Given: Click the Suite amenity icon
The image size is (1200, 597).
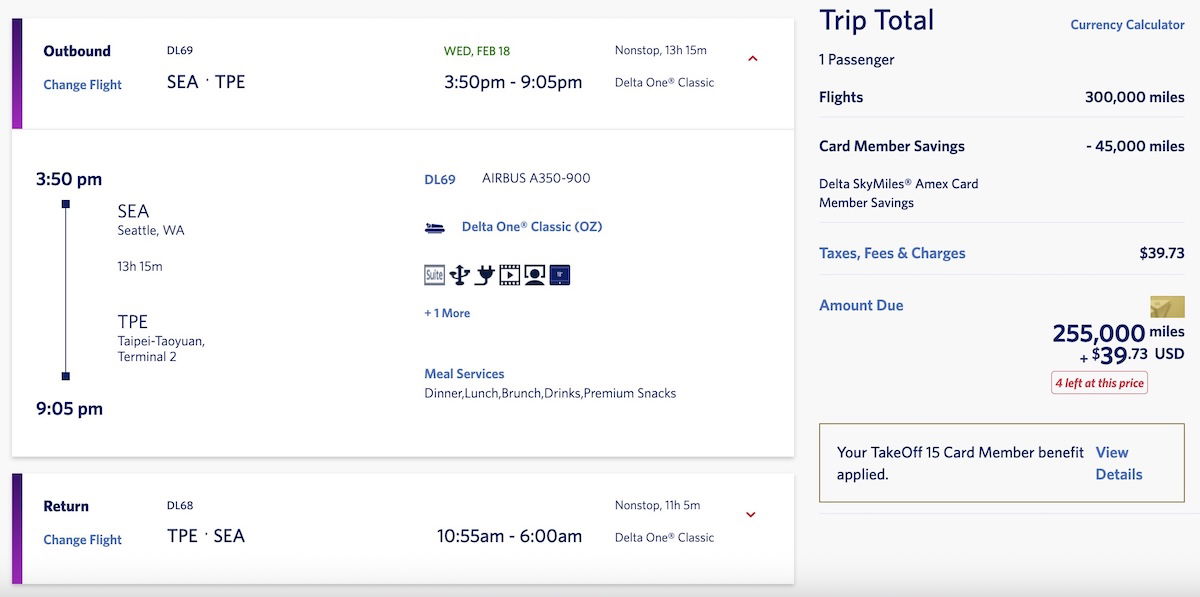Looking at the screenshot, I should click(434, 275).
